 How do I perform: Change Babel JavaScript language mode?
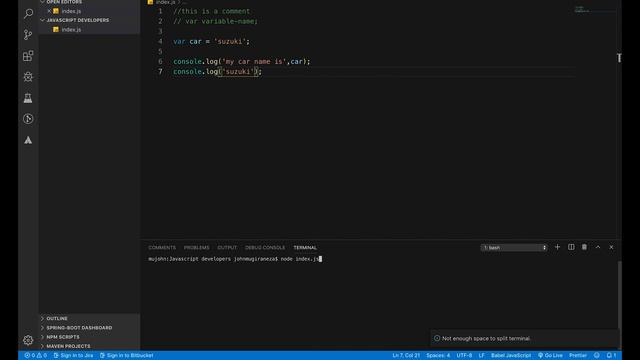511,356
